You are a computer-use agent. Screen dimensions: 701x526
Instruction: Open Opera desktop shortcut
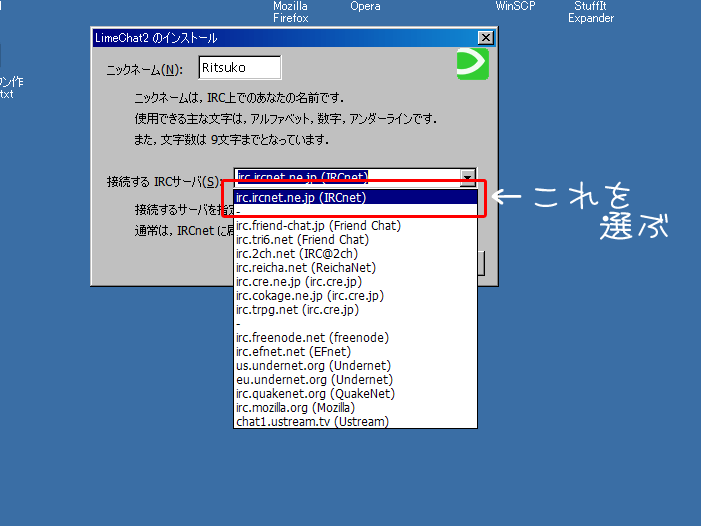click(365, 6)
